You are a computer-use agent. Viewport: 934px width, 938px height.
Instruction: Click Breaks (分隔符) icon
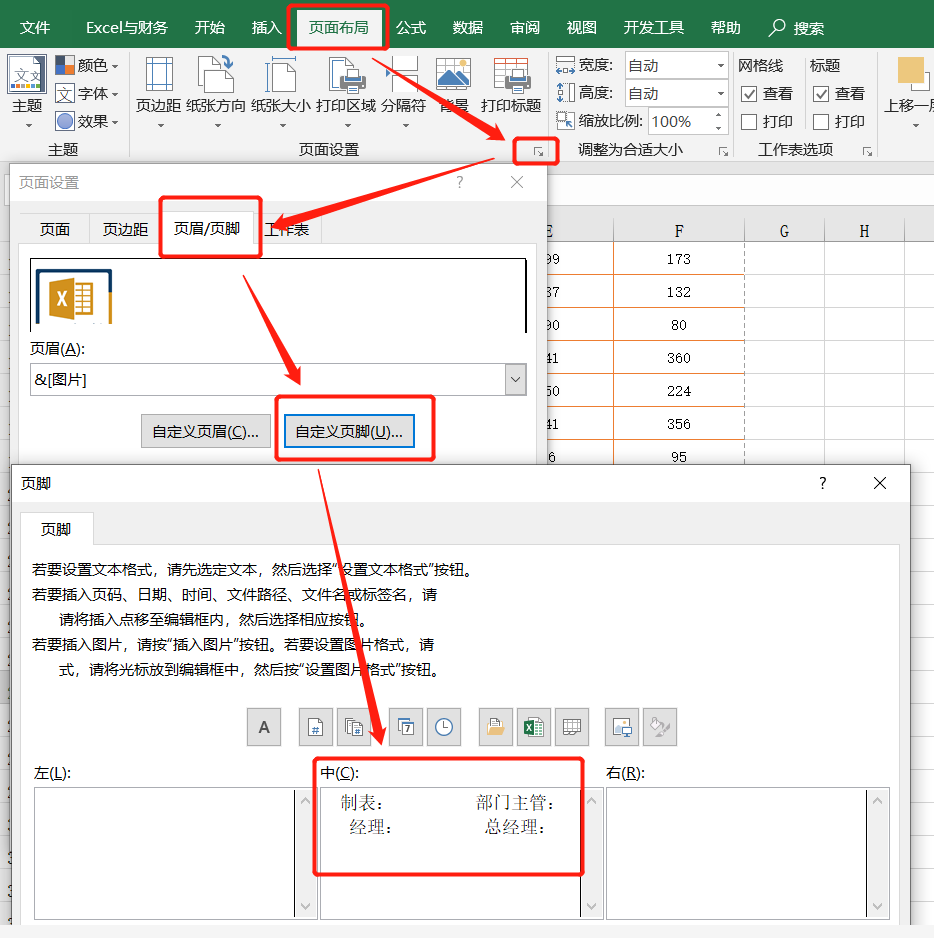pos(403,75)
